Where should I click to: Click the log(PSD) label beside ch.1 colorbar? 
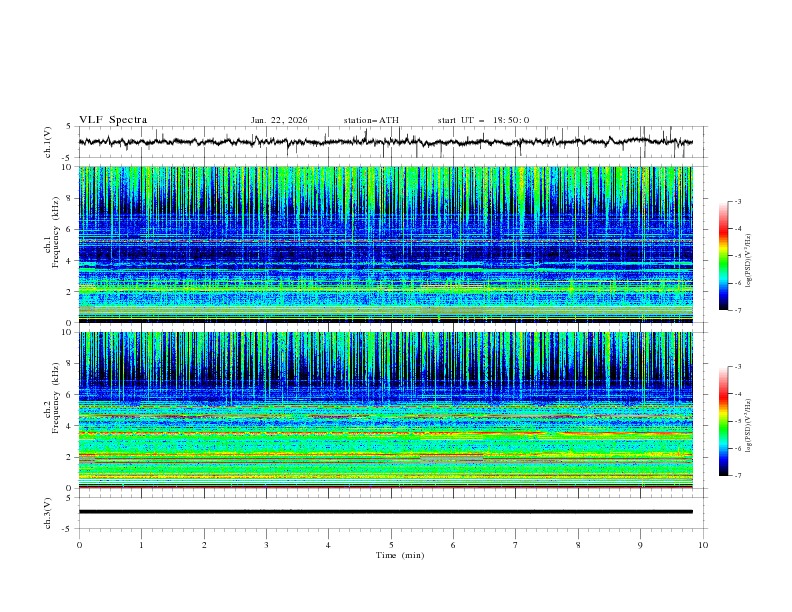tap(749, 261)
